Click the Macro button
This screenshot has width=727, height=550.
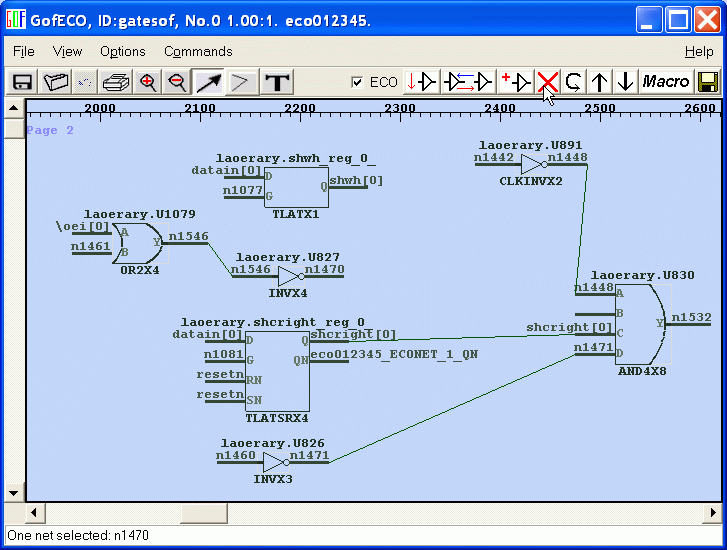[666, 82]
